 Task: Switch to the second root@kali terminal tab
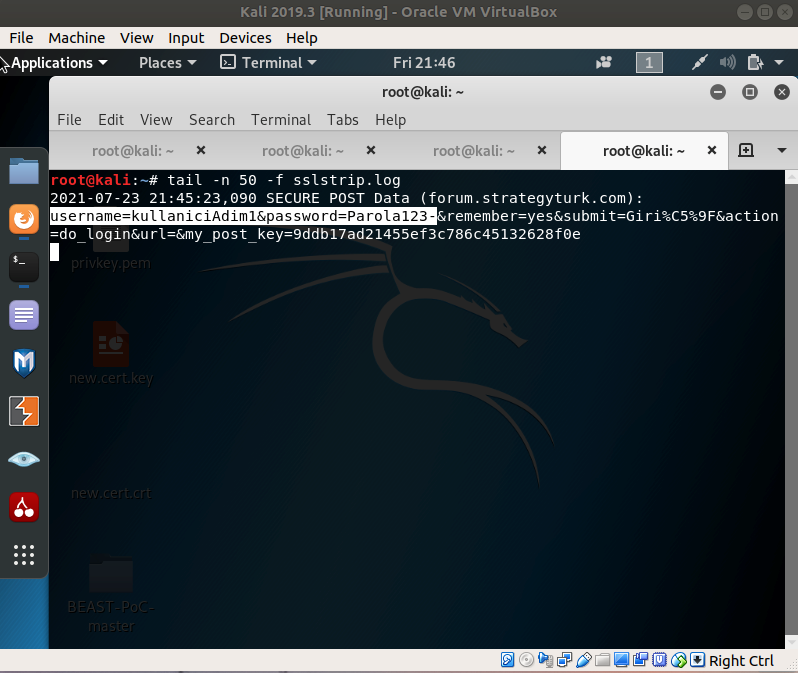[303, 151]
